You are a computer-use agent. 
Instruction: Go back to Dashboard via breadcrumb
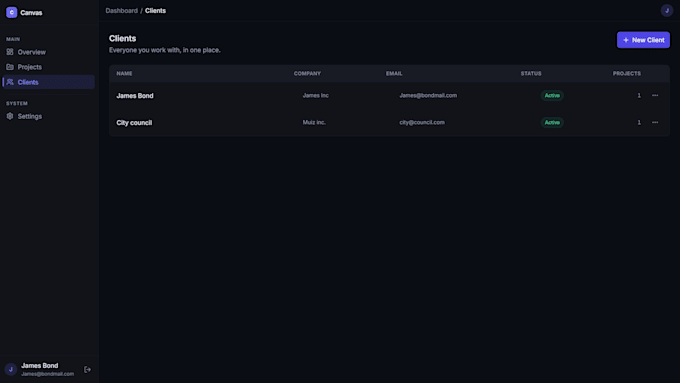click(x=121, y=10)
